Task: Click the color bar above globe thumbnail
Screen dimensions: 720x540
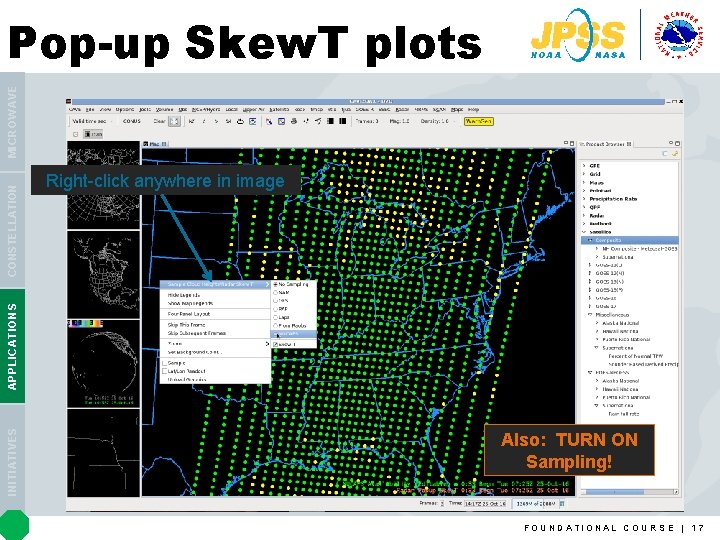Action: (85, 323)
